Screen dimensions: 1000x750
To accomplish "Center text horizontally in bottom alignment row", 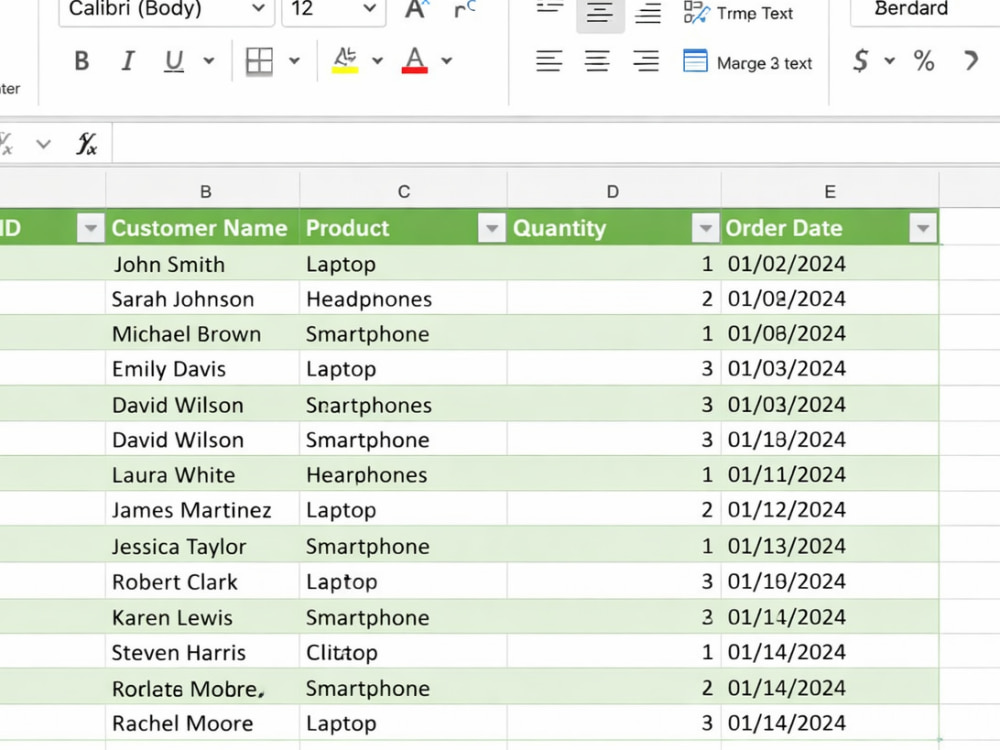I will [597, 61].
